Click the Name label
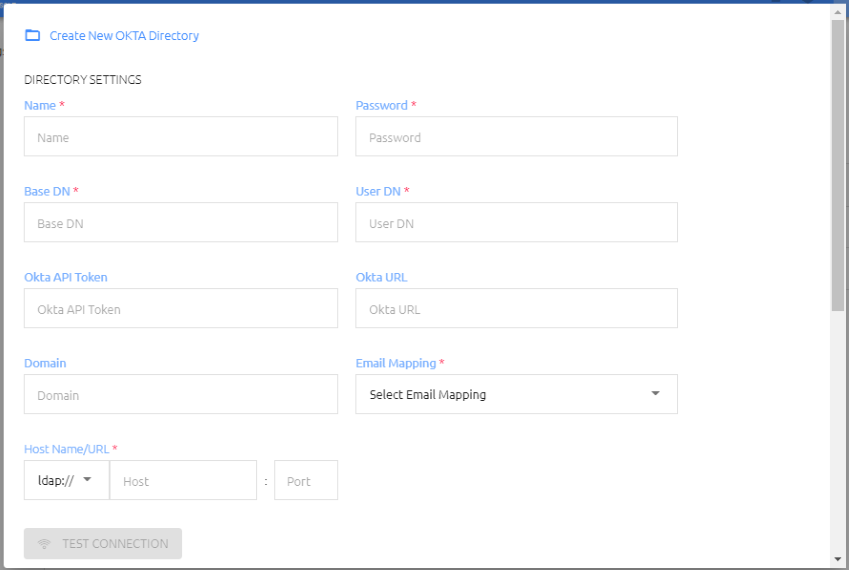The image size is (849, 570). (40, 106)
